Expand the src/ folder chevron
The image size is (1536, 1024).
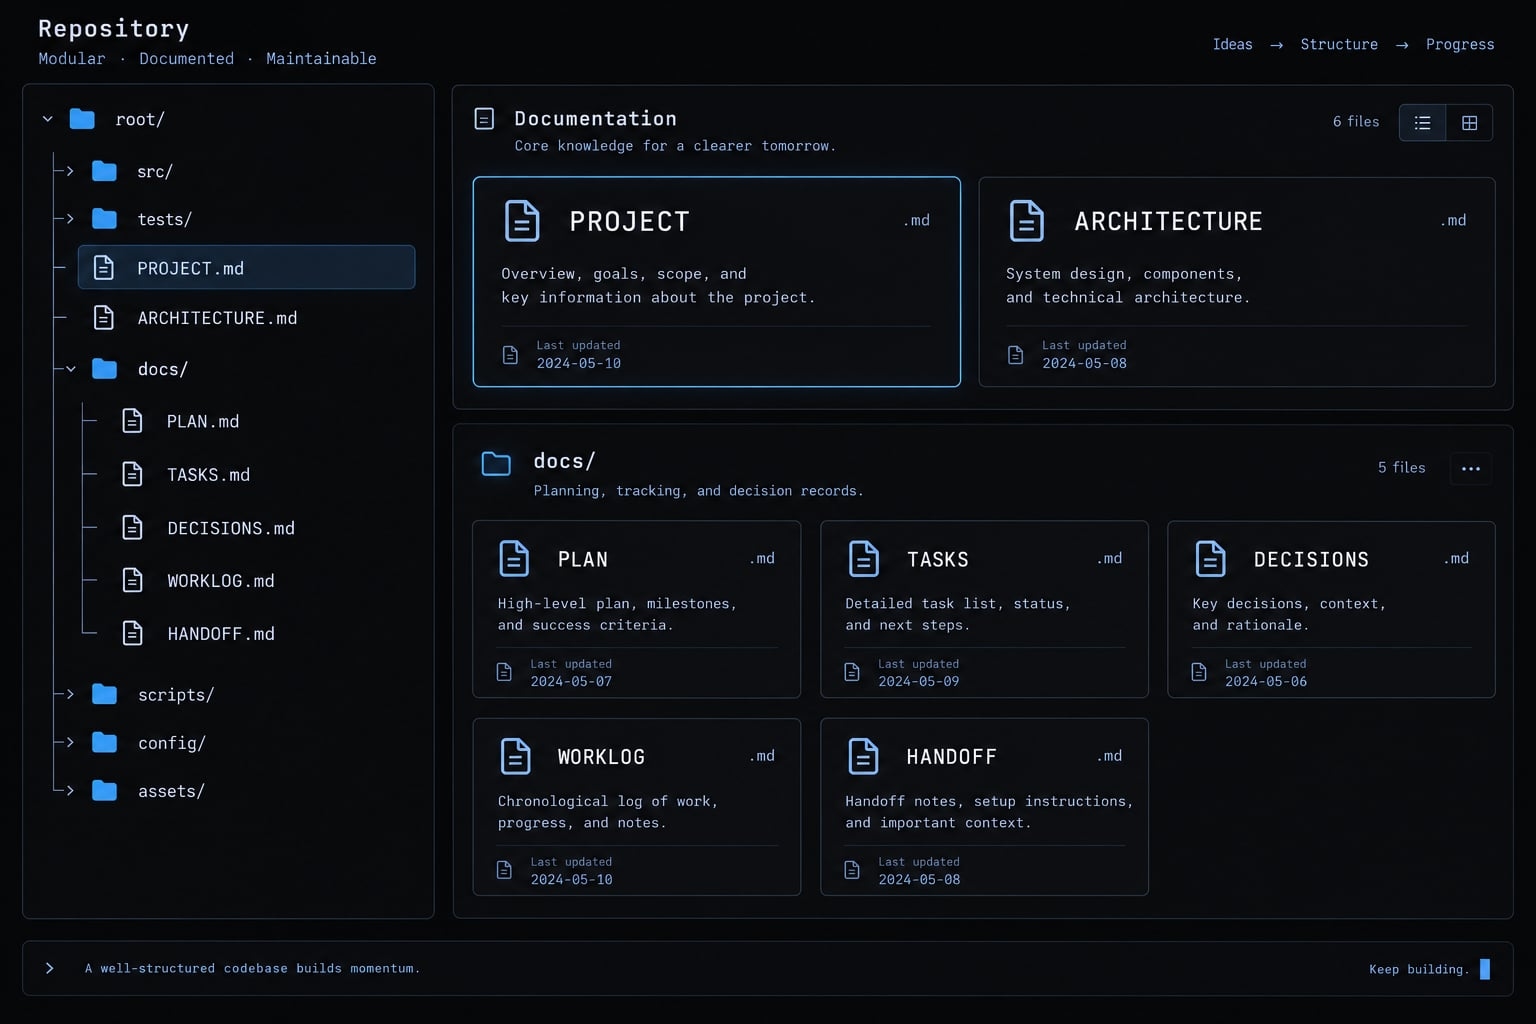click(x=70, y=171)
